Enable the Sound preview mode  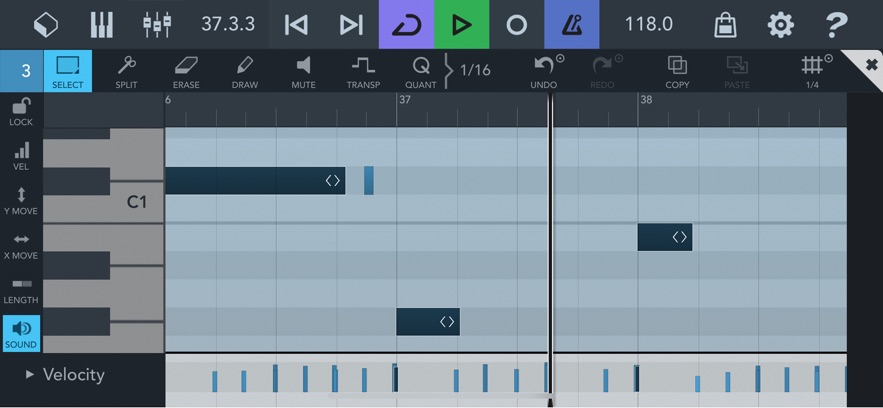[x=21, y=334]
